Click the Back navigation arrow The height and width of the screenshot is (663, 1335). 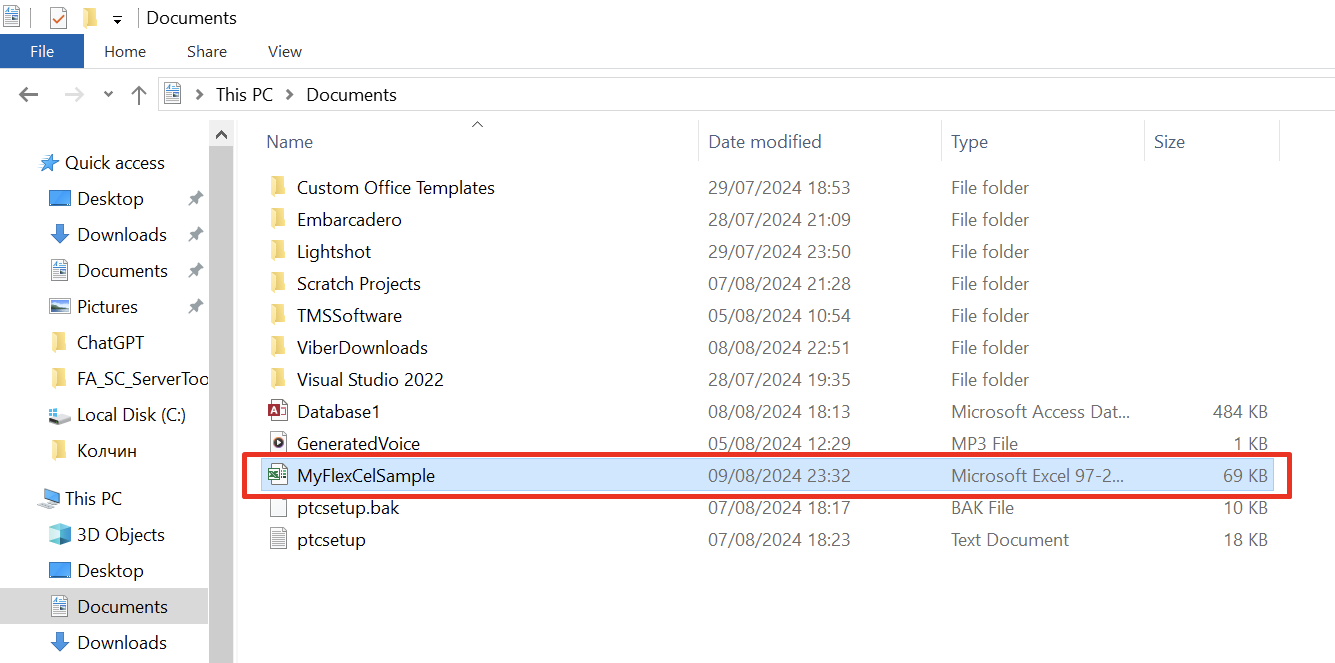pyautogui.click(x=28, y=93)
